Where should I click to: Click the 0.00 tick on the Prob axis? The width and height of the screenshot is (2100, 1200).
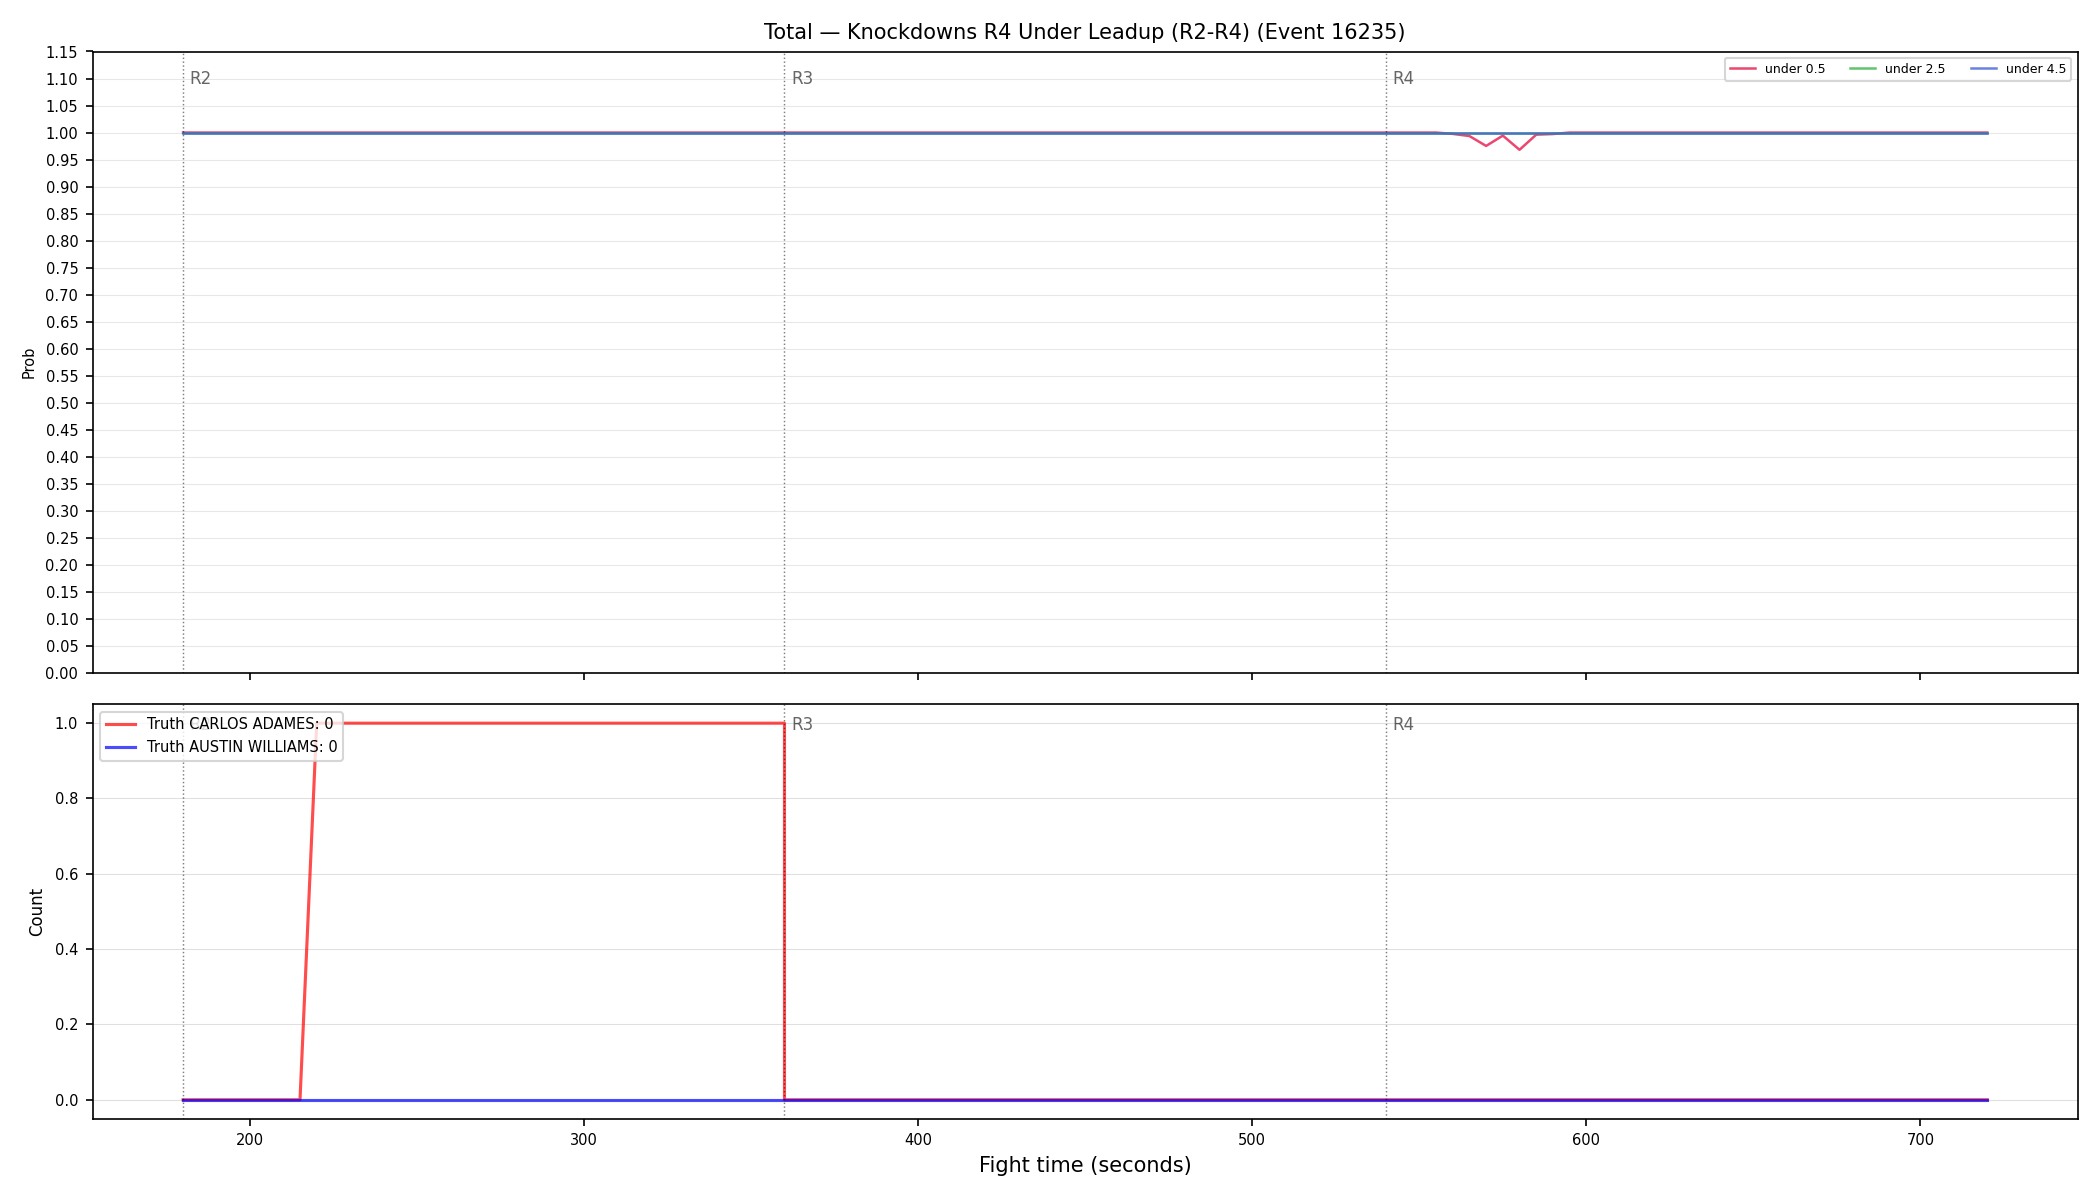click(62, 673)
